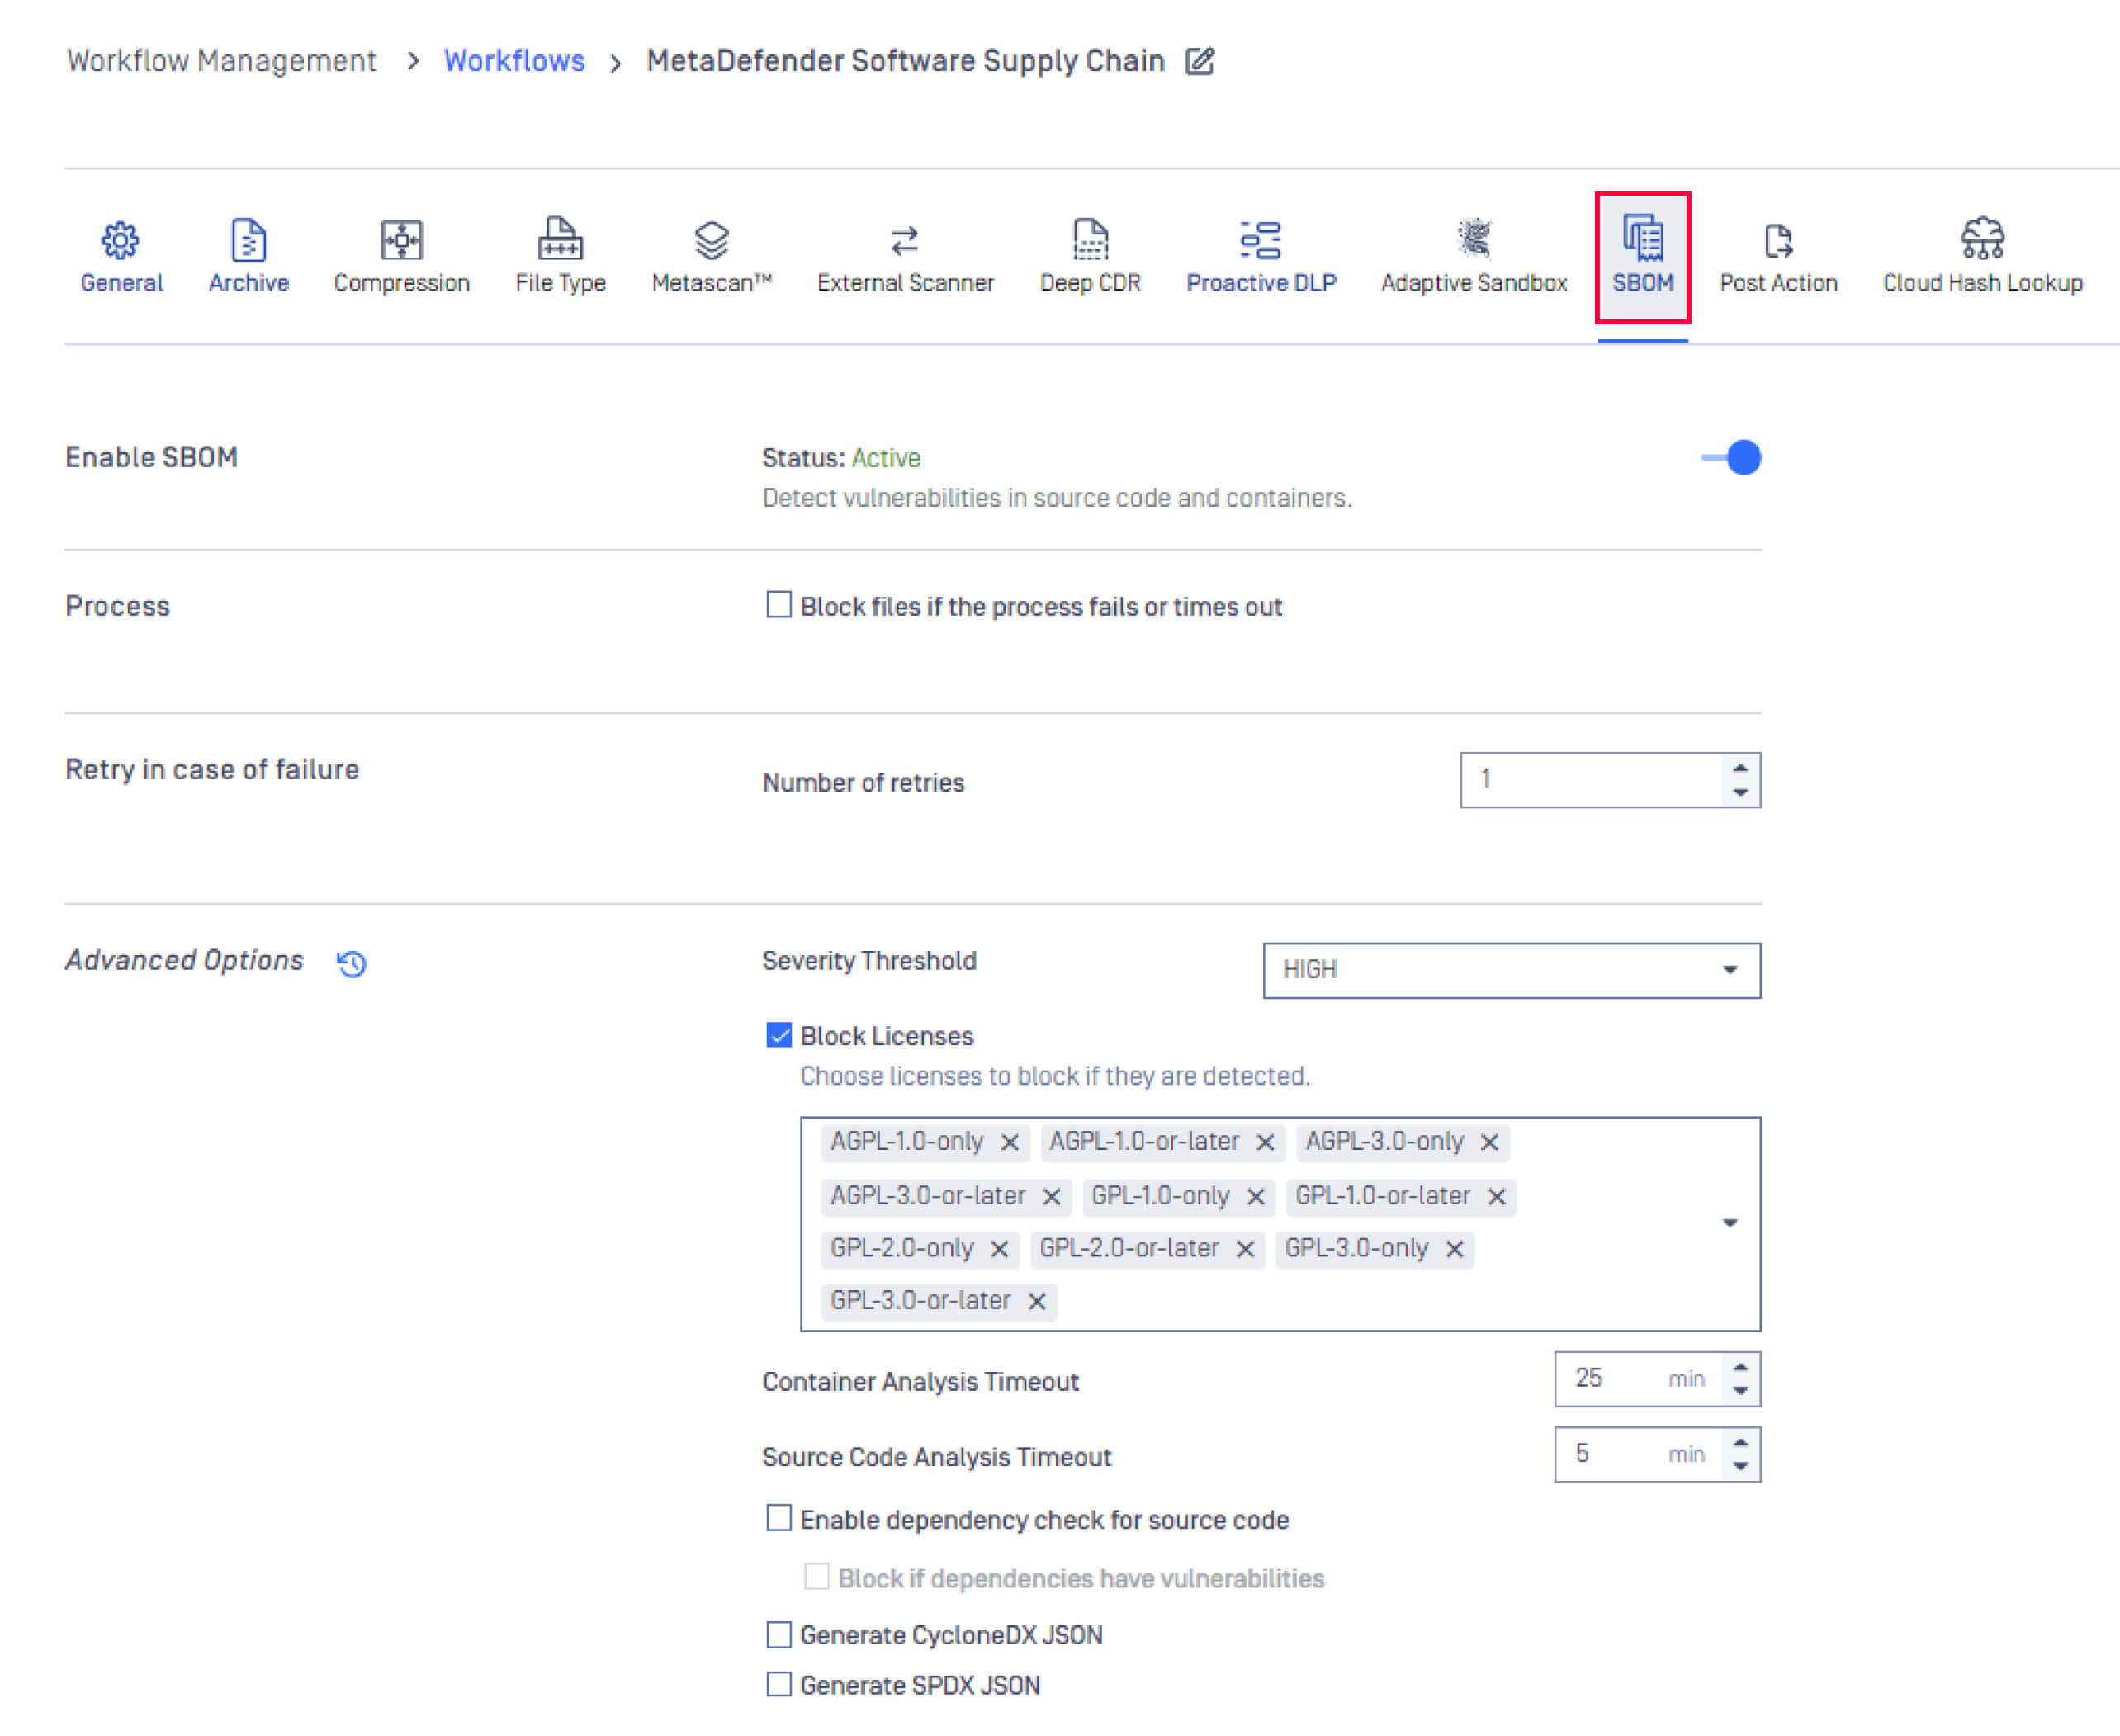Viewport: 2120px width, 1736px height.
Task: Expand the blocked licenses dropdown
Action: (x=1729, y=1222)
